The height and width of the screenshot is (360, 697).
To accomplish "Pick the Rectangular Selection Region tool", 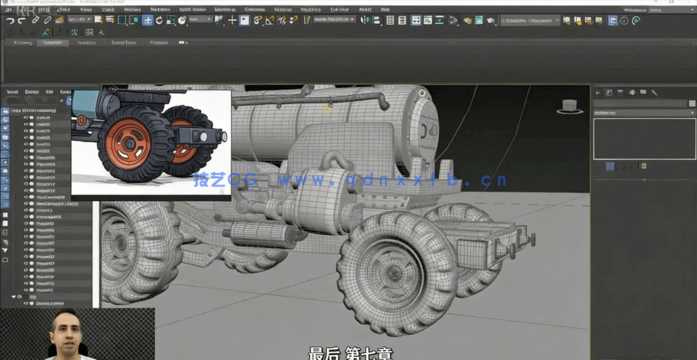I will click(122, 20).
